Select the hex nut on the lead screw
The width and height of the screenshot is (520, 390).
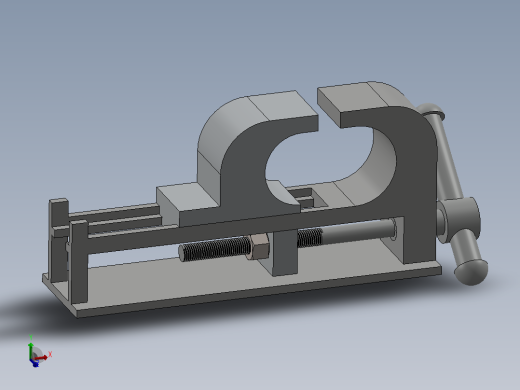click(x=259, y=247)
